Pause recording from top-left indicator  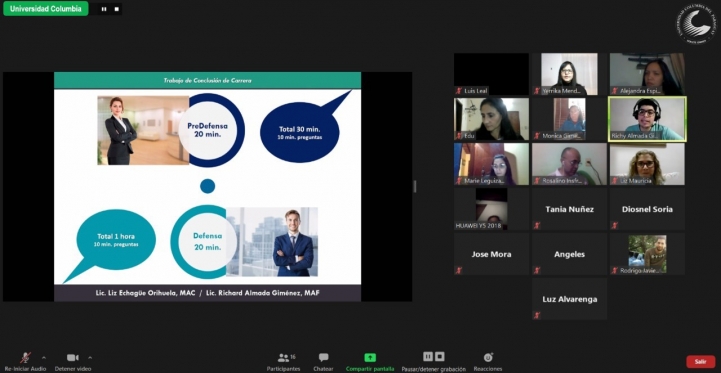104,9
